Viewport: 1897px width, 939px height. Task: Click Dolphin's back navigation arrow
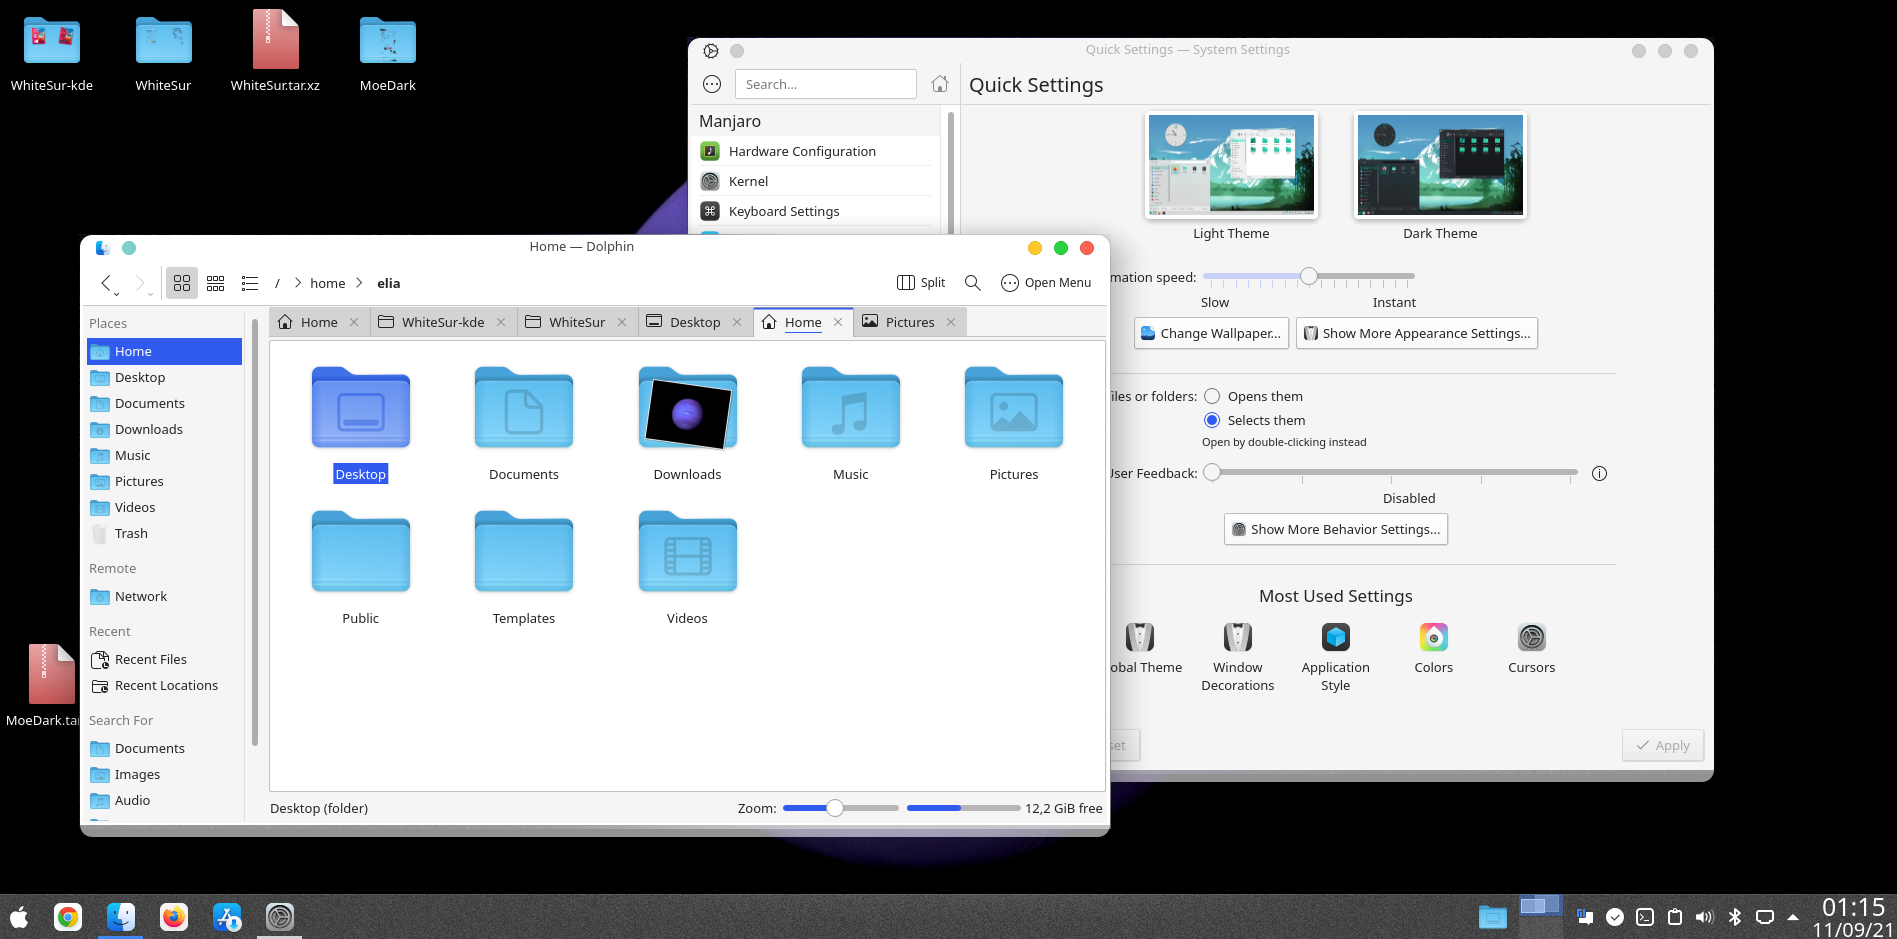click(x=106, y=283)
